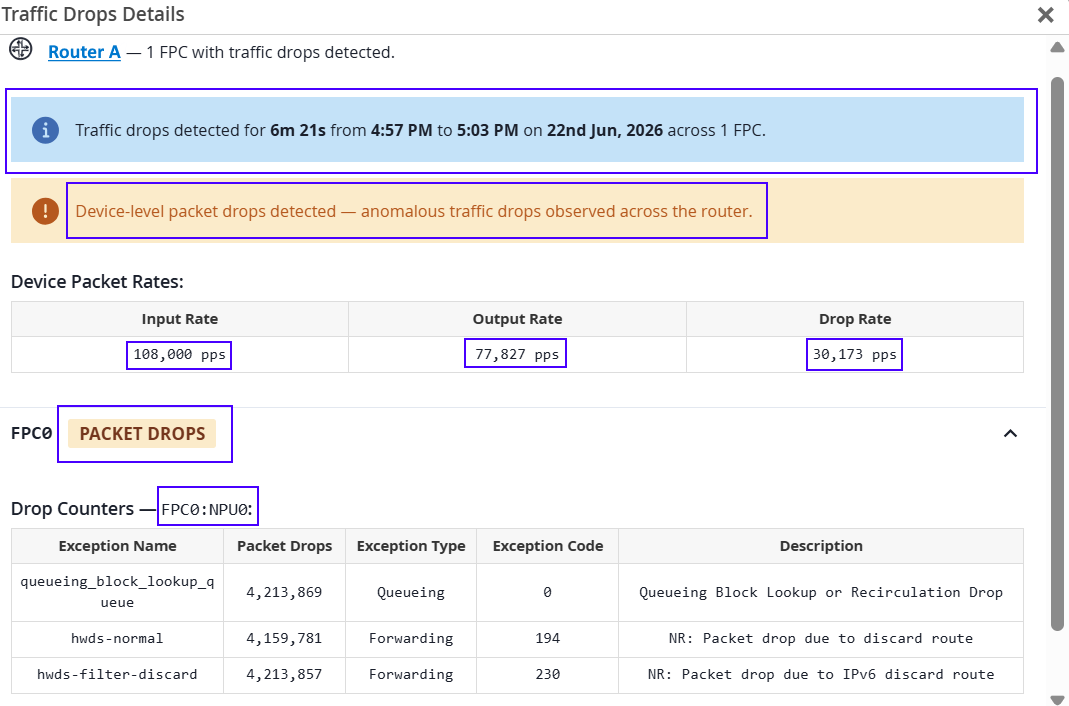Click the Drop Rate column header
The image size is (1069, 706).
[x=855, y=319]
